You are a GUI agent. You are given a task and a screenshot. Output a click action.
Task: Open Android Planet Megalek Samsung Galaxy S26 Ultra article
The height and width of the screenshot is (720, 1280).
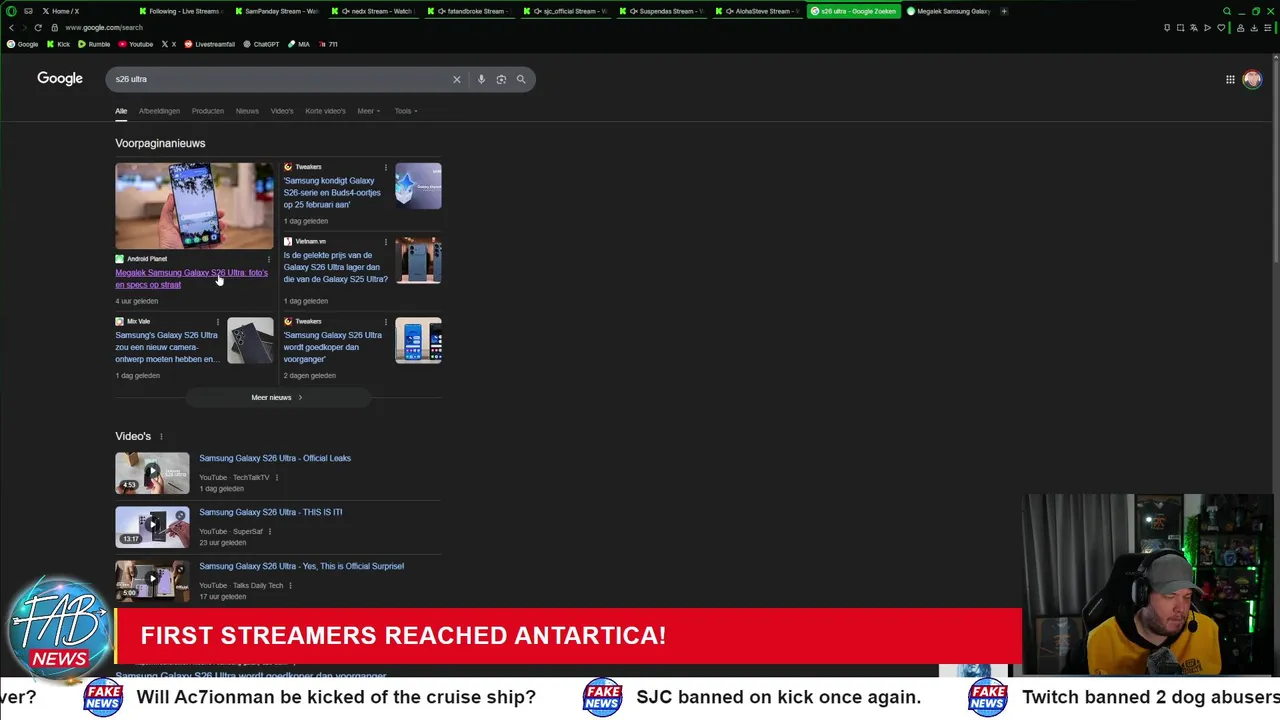click(x=191, y=278)
